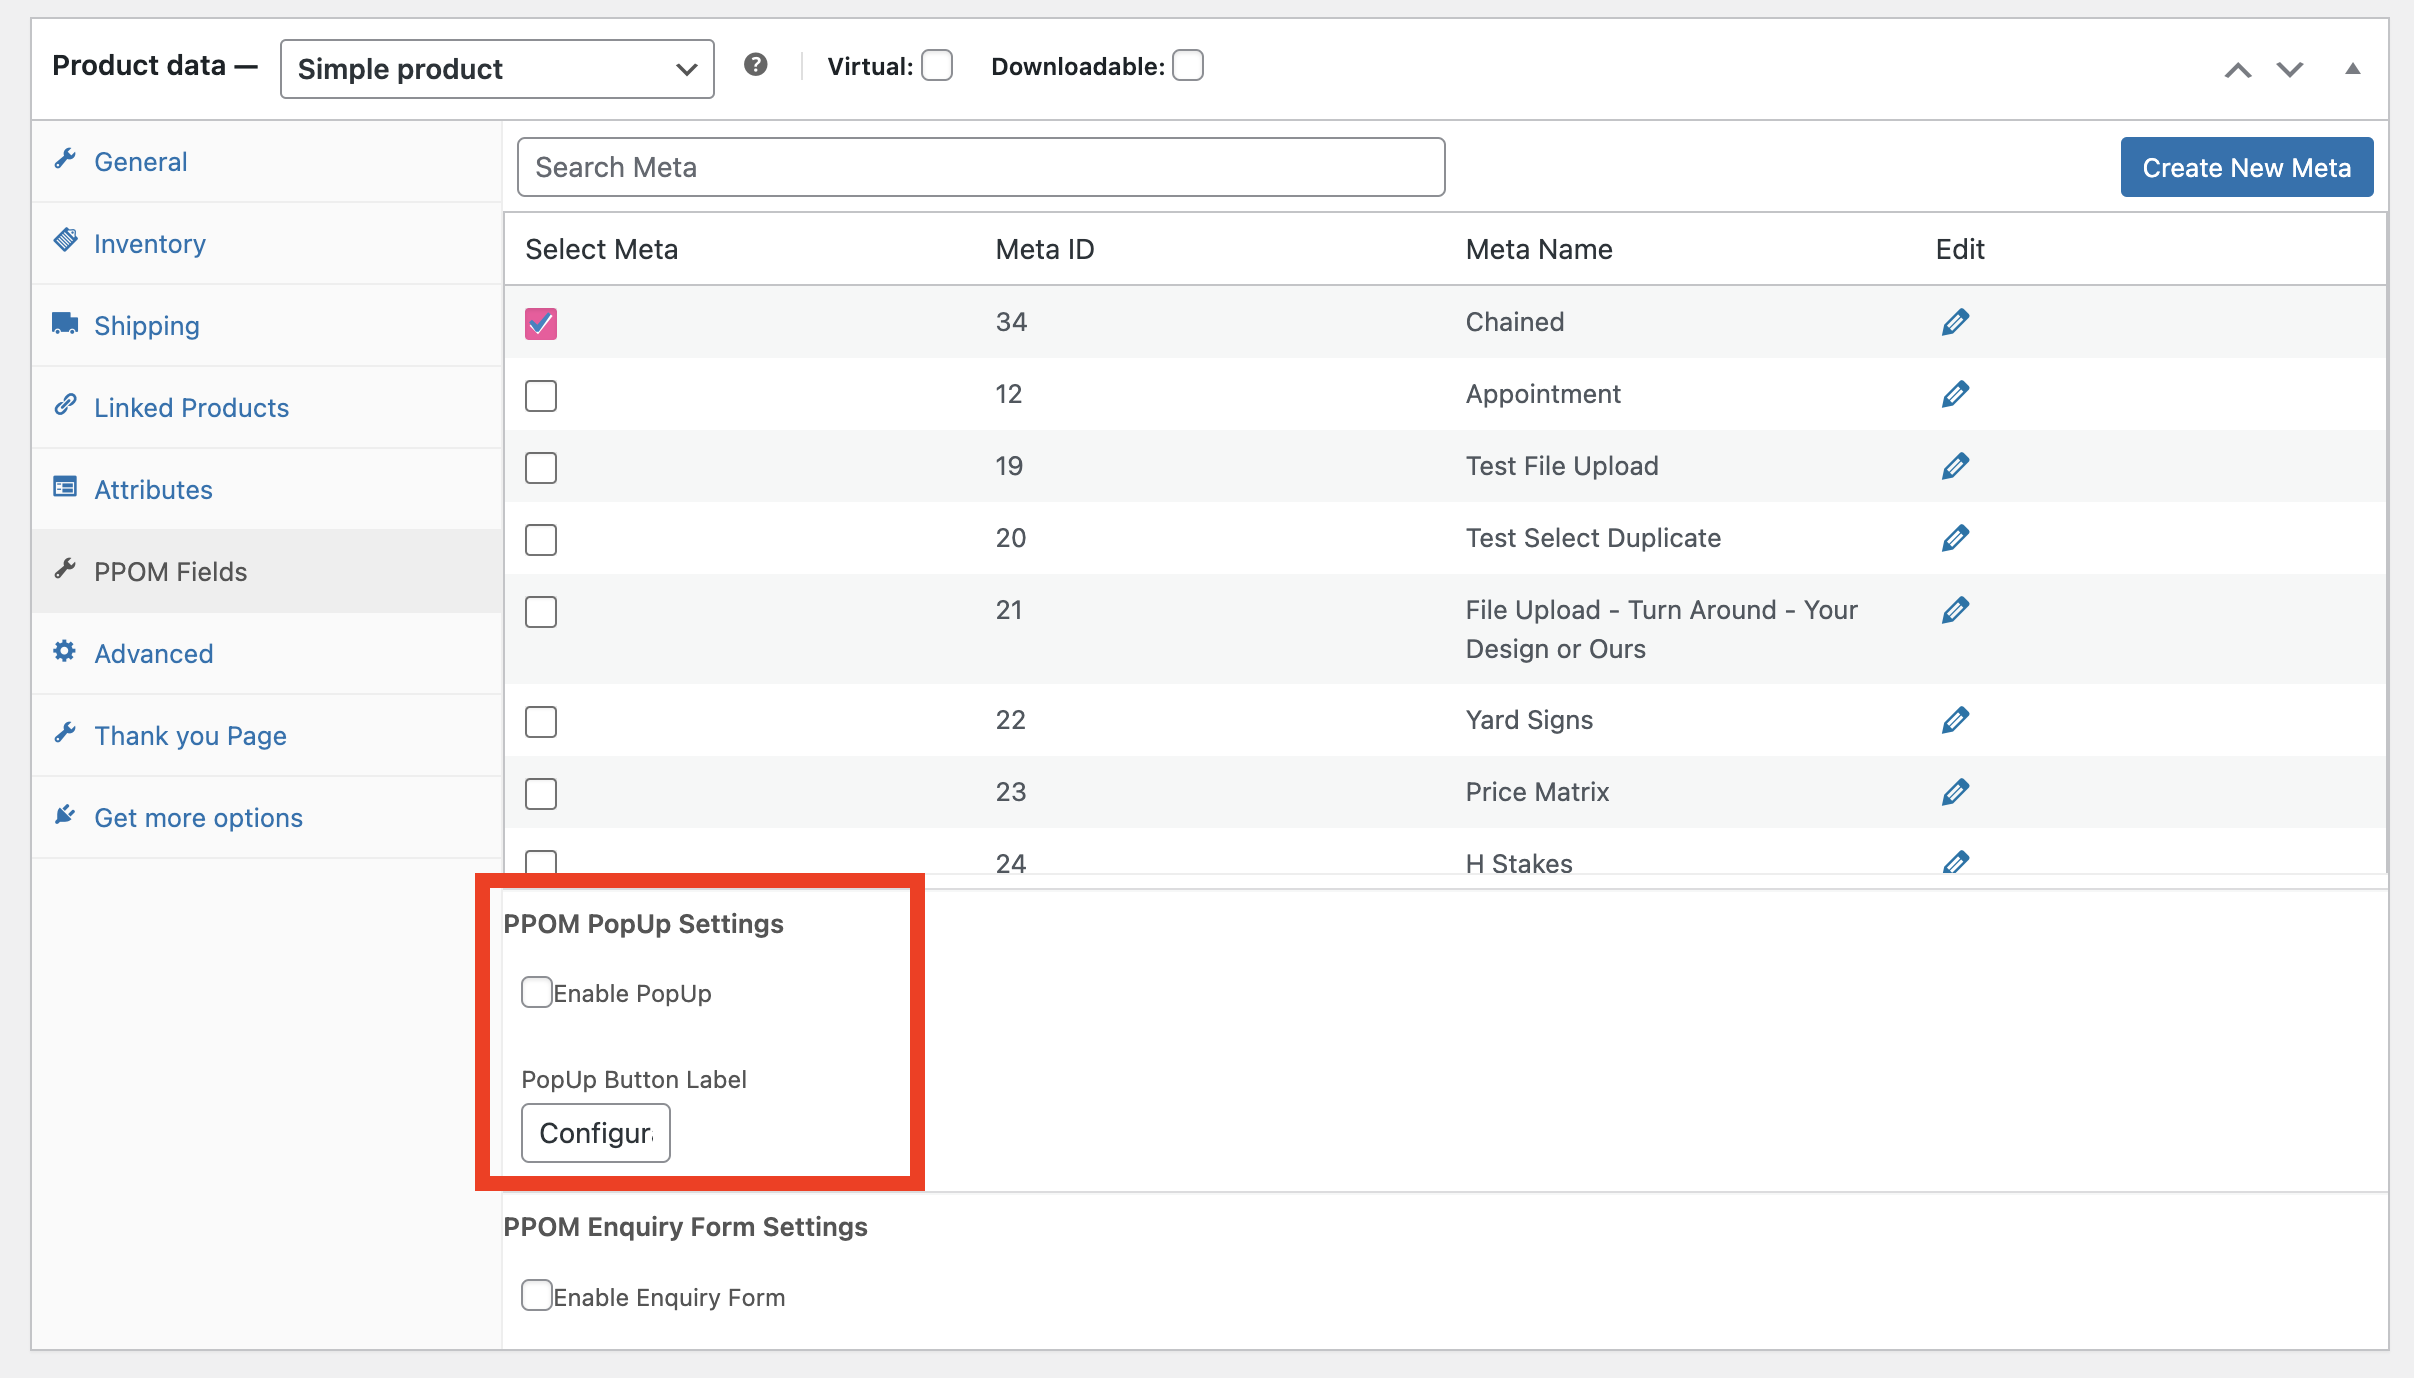Enable PopUp in PPOM PopUp Settings

[537, 992]
